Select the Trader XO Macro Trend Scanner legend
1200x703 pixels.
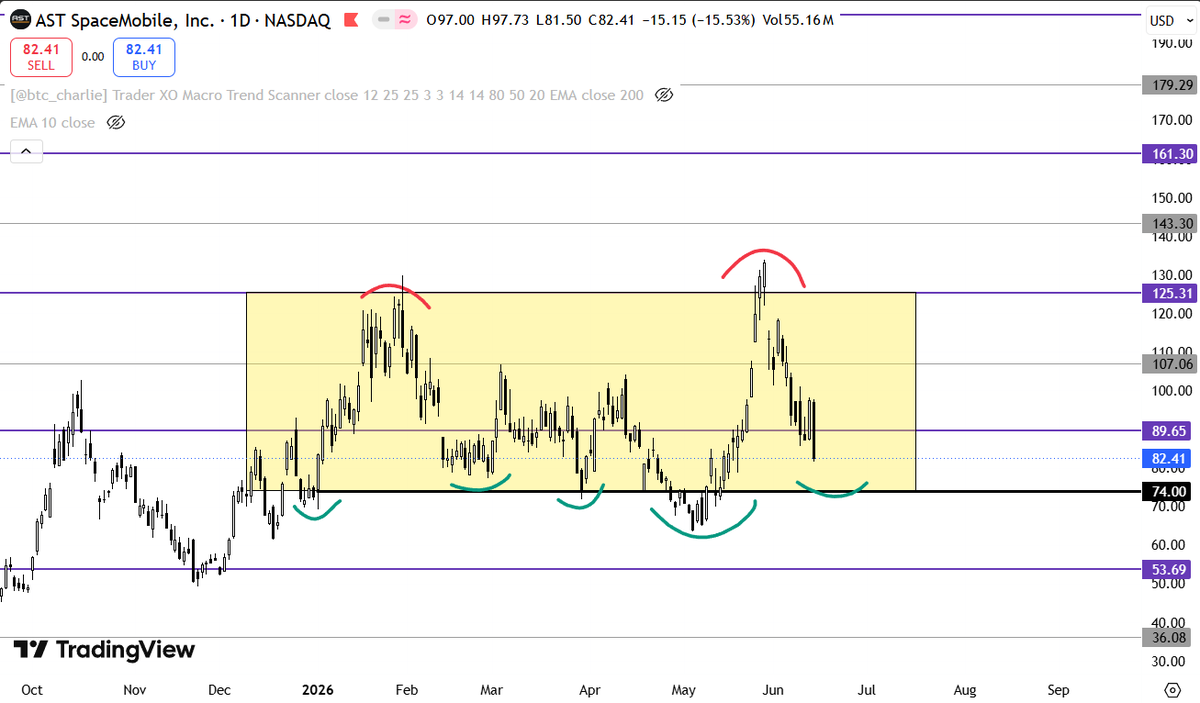tap(328, 96)
